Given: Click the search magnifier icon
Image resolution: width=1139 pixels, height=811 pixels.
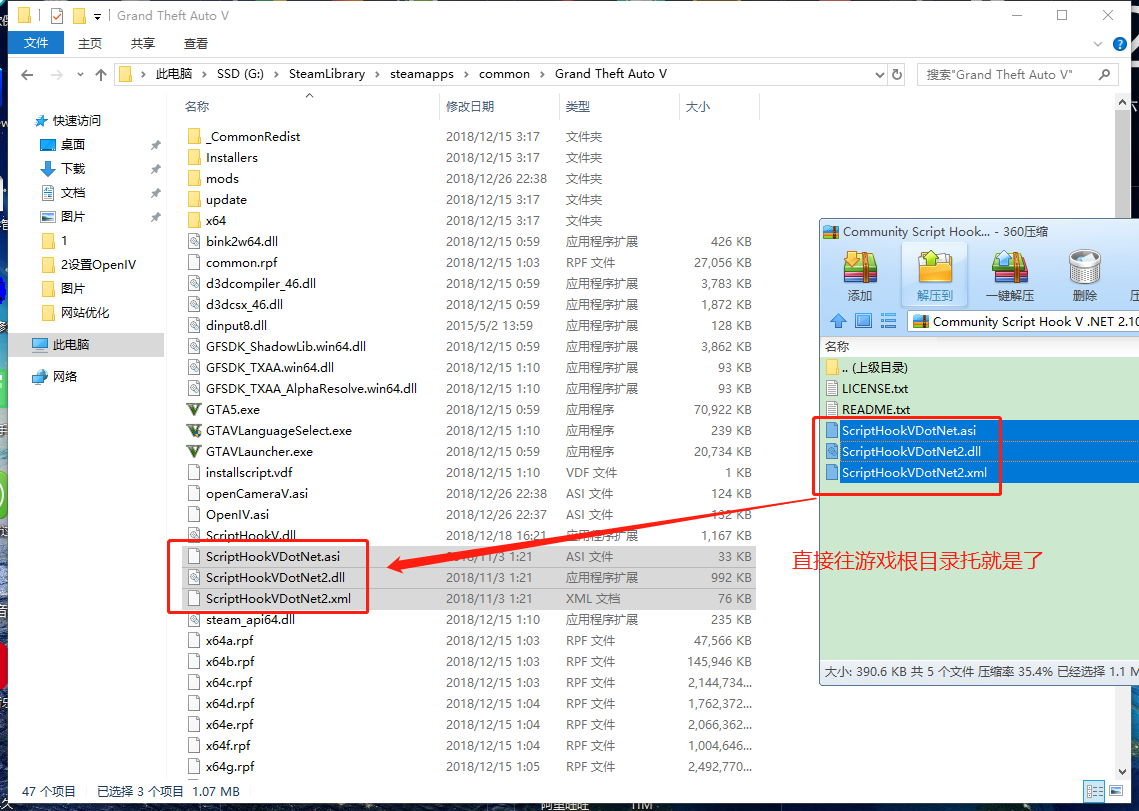Looking at the screenshot, I should 1104,74.
